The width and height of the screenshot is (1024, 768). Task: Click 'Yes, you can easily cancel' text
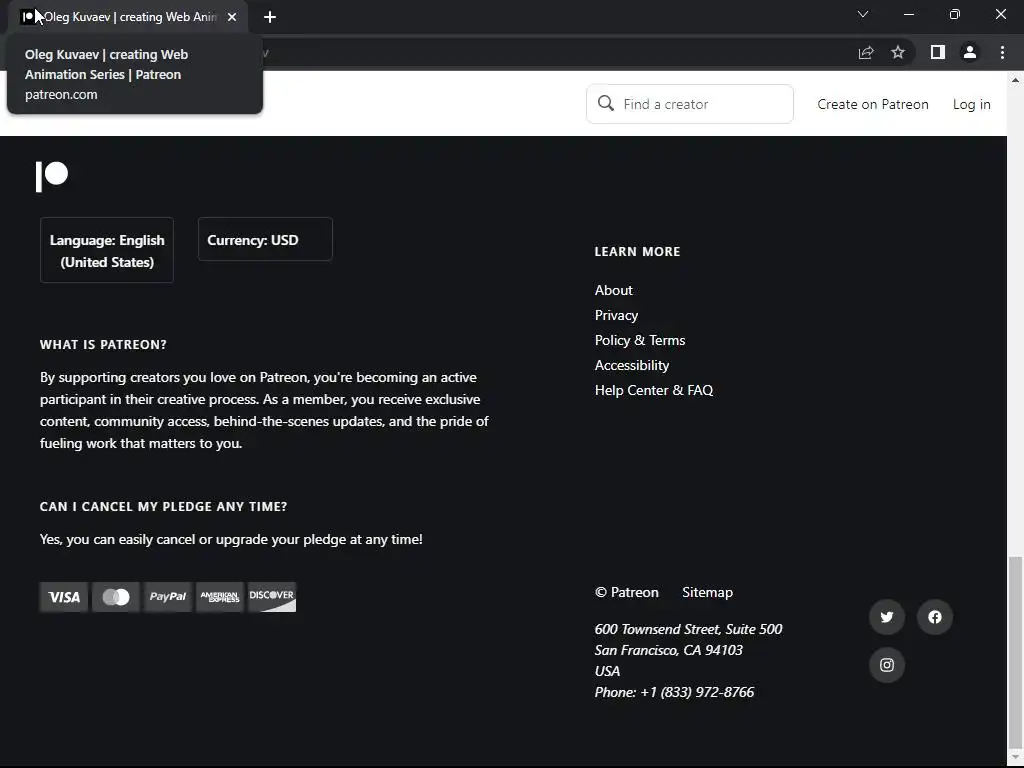[231, 539]
